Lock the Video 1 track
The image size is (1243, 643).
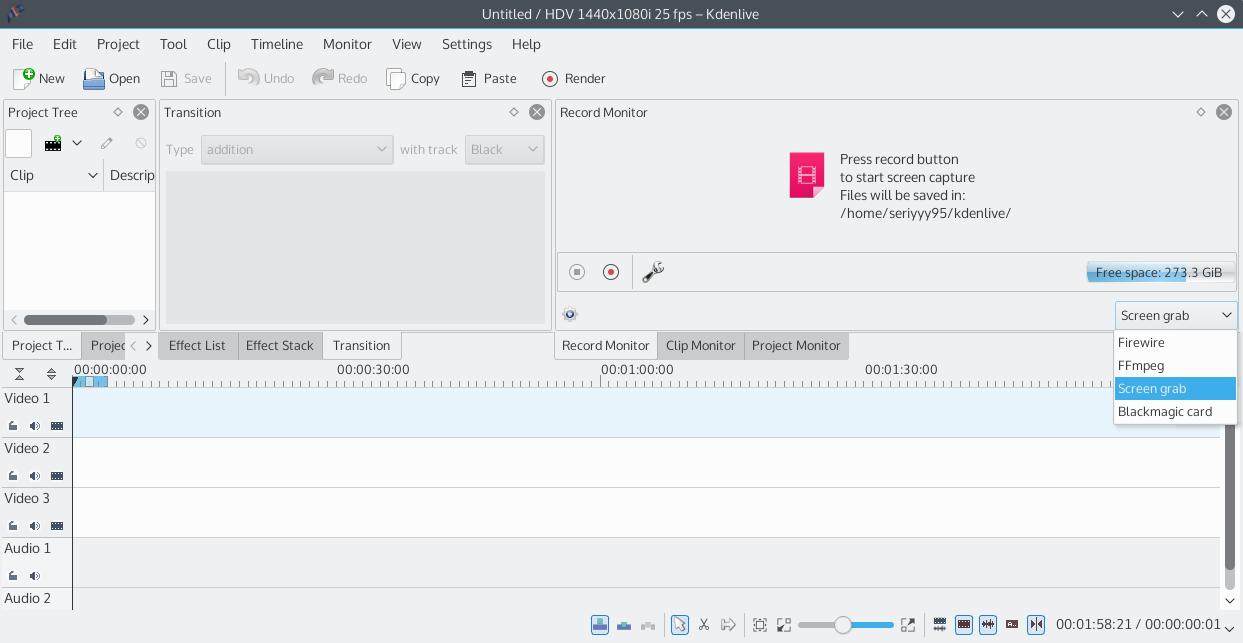13,426
